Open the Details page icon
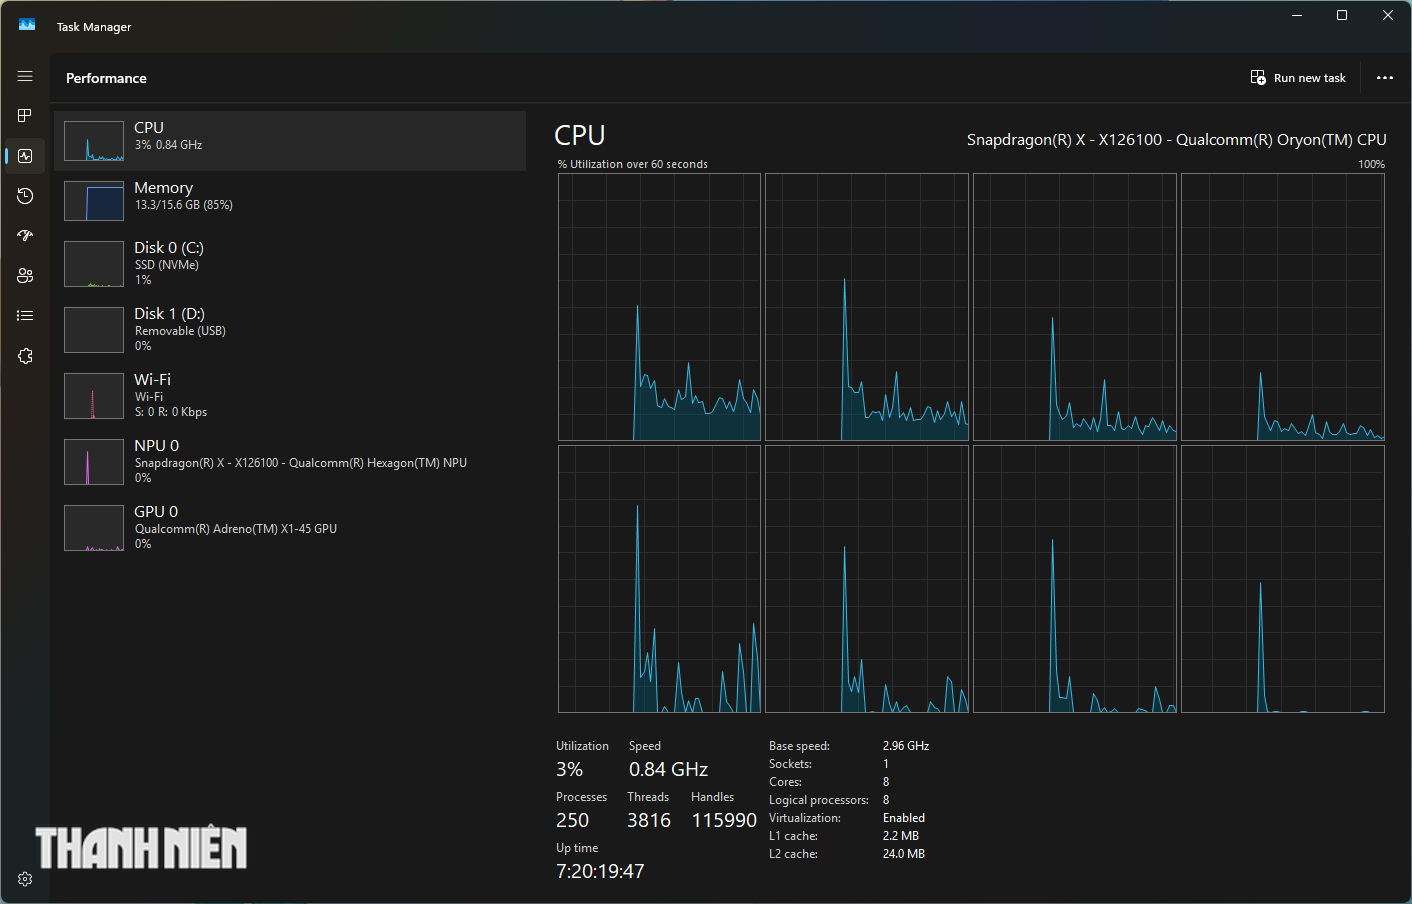Viewport: 1412px width, 904px height. 25,316
